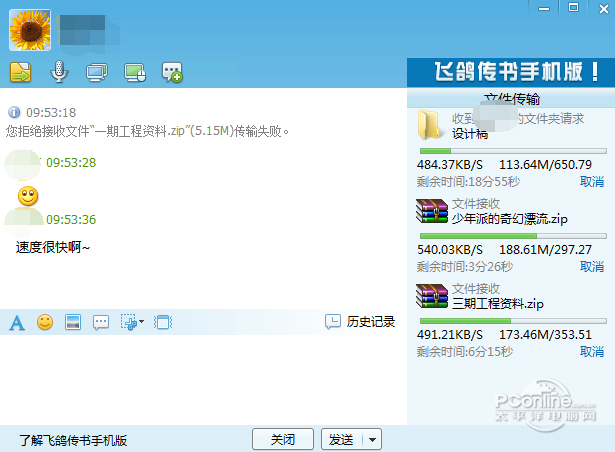The height and width of the screenshot is (452, 615).
Task: Click progress bar of 设计稿 transfer
Action: (x=513, y=151)
